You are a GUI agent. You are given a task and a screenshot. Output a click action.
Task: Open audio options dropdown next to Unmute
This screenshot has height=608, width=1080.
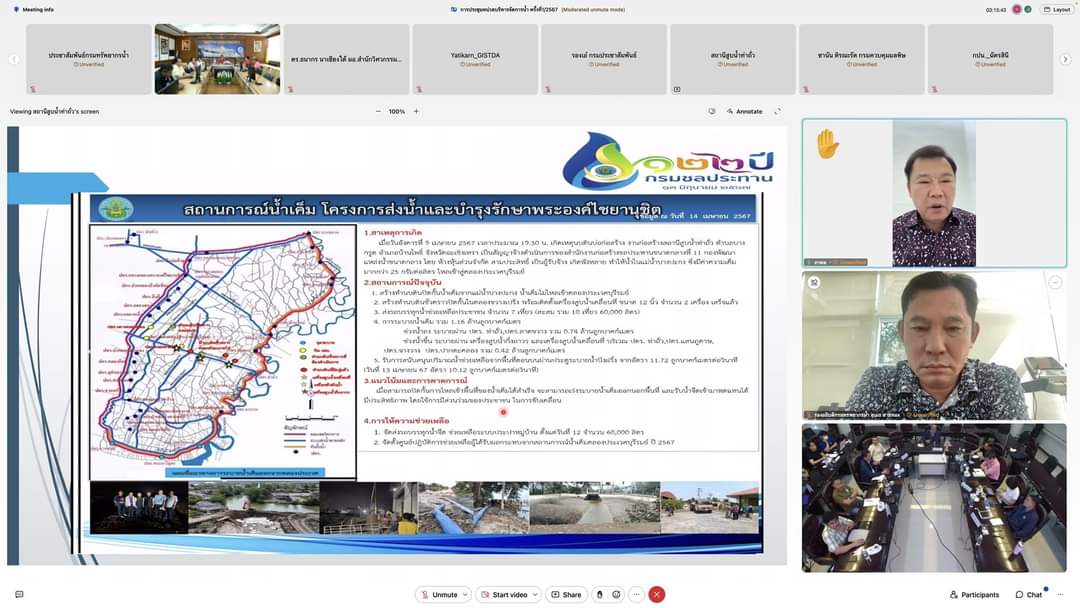466,594
